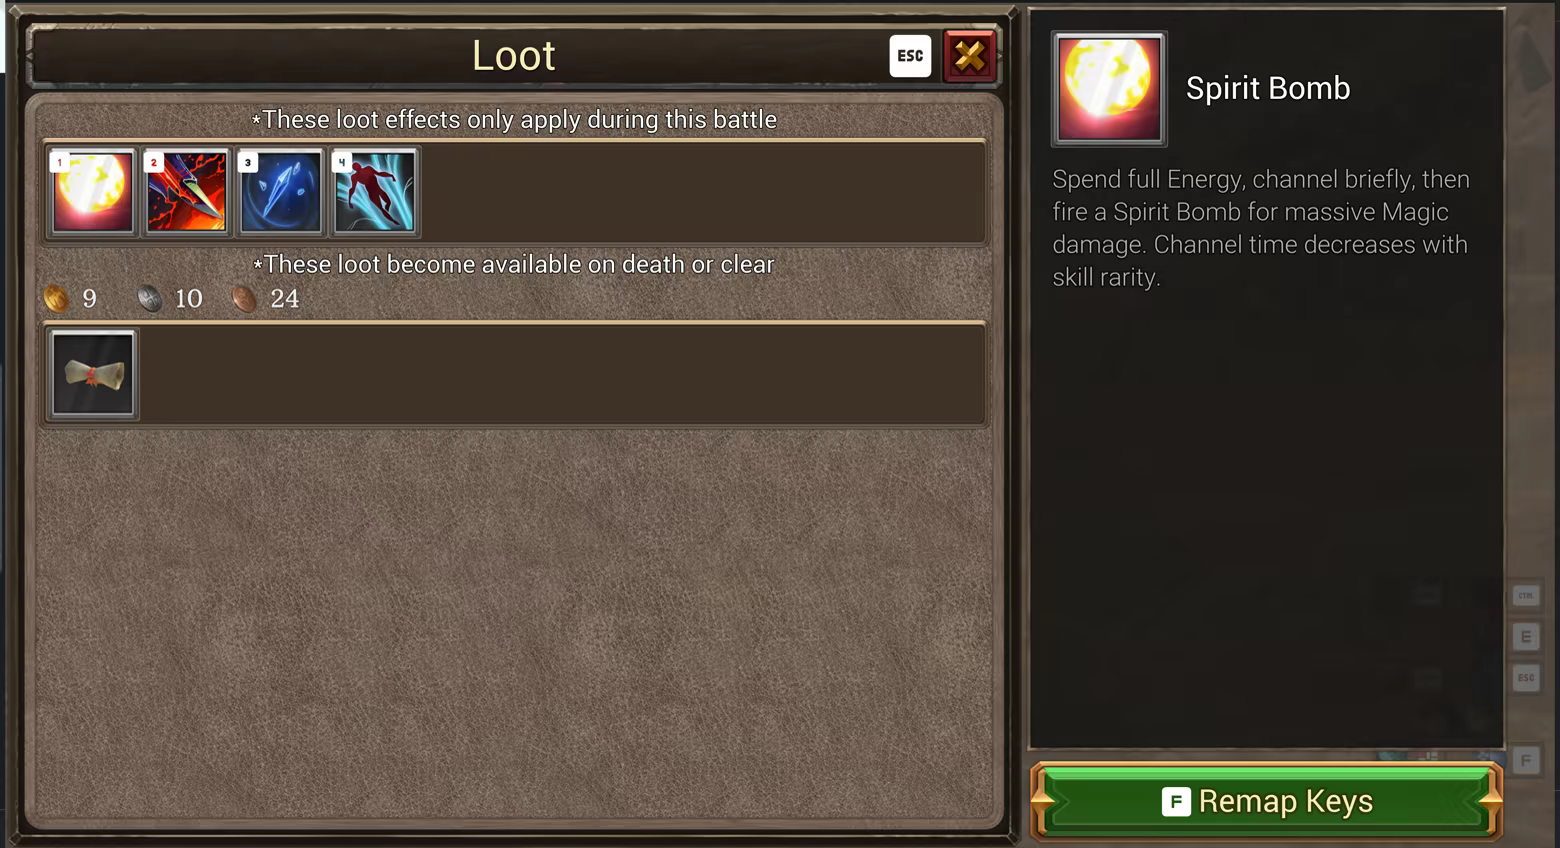Click the scroll item in the loot row

[93, 374]
